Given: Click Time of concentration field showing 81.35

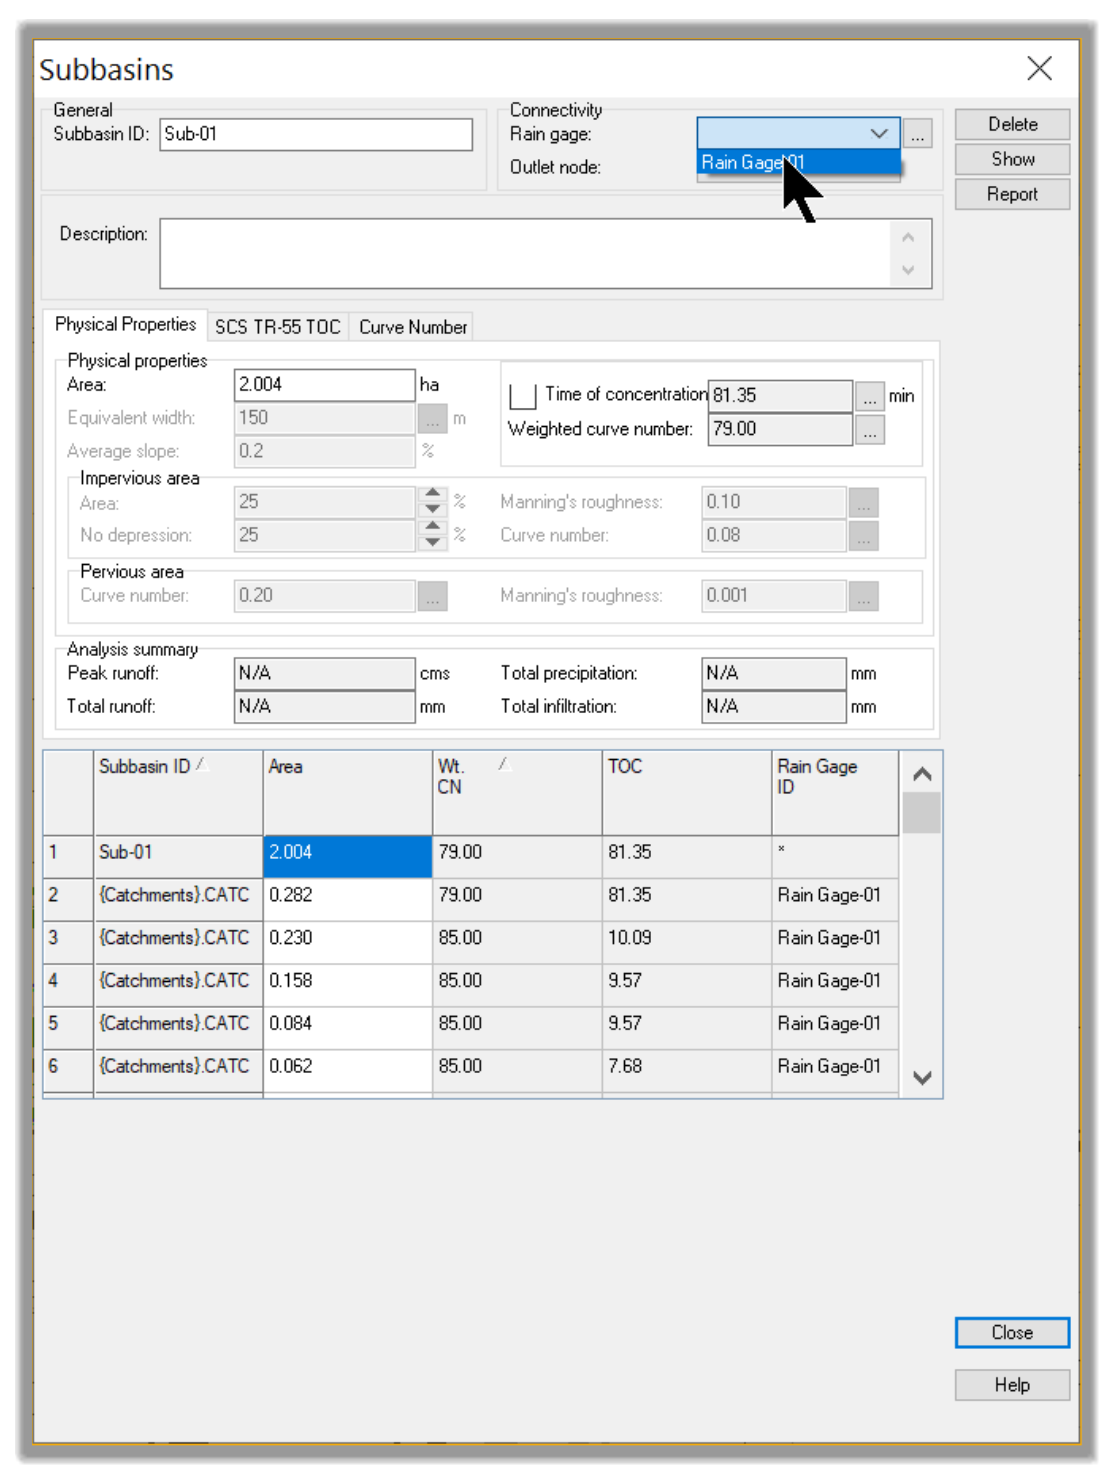Looking at the screenshot, I should 780,396.
